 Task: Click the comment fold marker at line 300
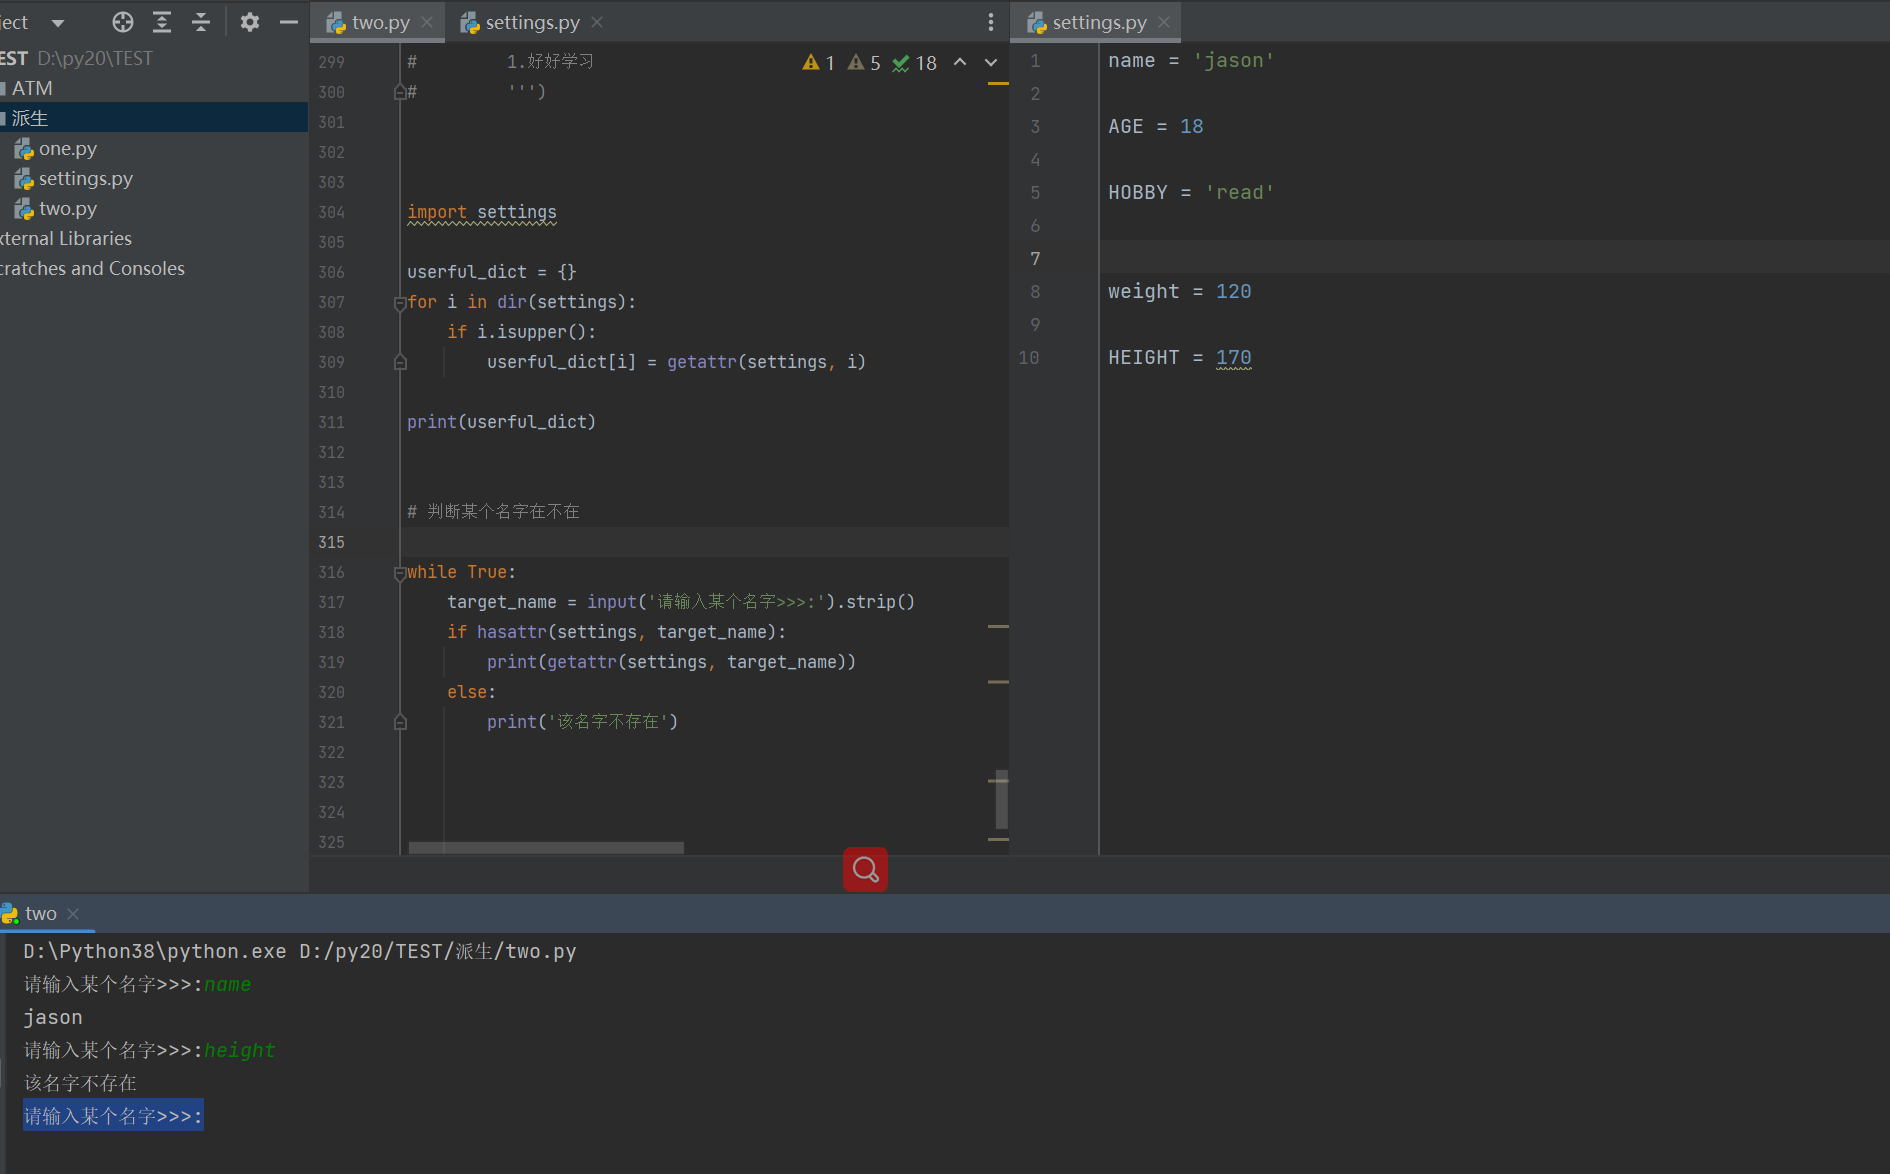tap(400, 92)
